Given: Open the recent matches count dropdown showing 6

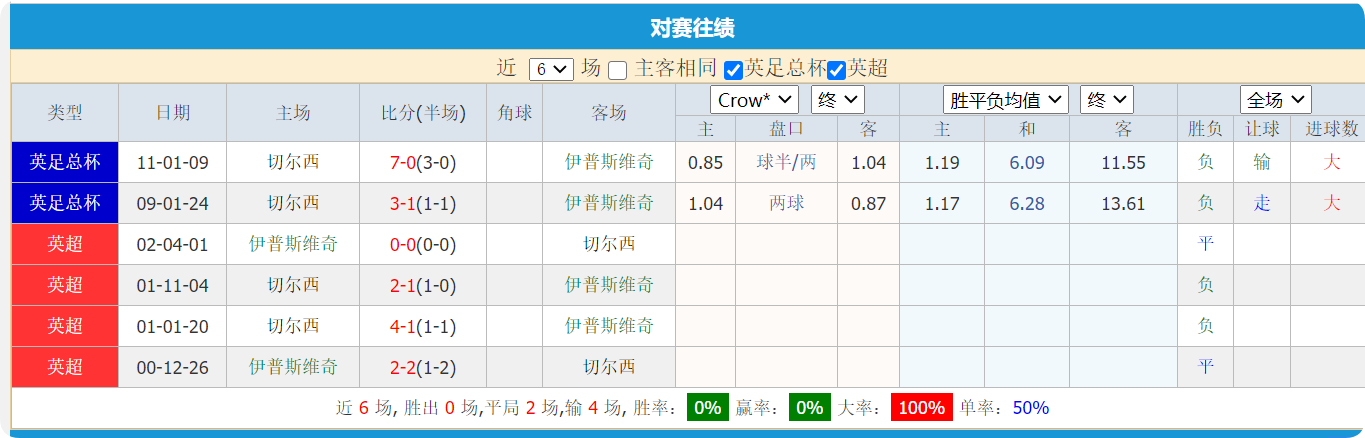Looking at the screenshot, I should point(550,69).
